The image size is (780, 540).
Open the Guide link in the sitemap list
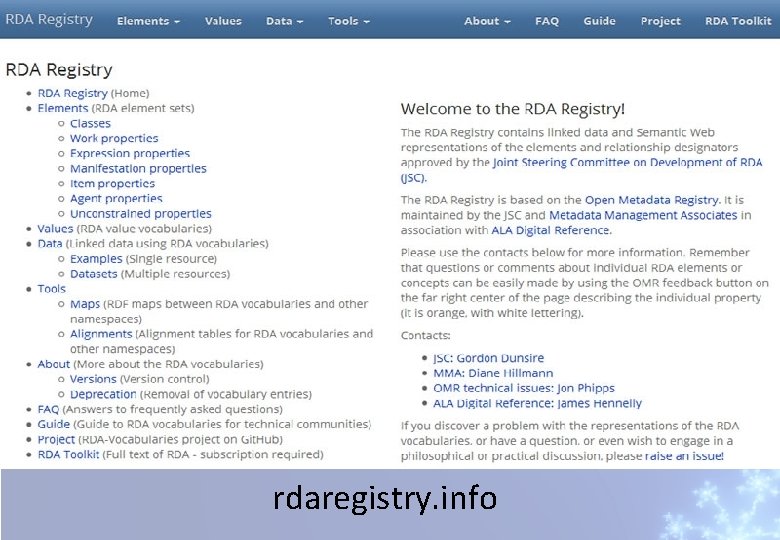[54, 424]
